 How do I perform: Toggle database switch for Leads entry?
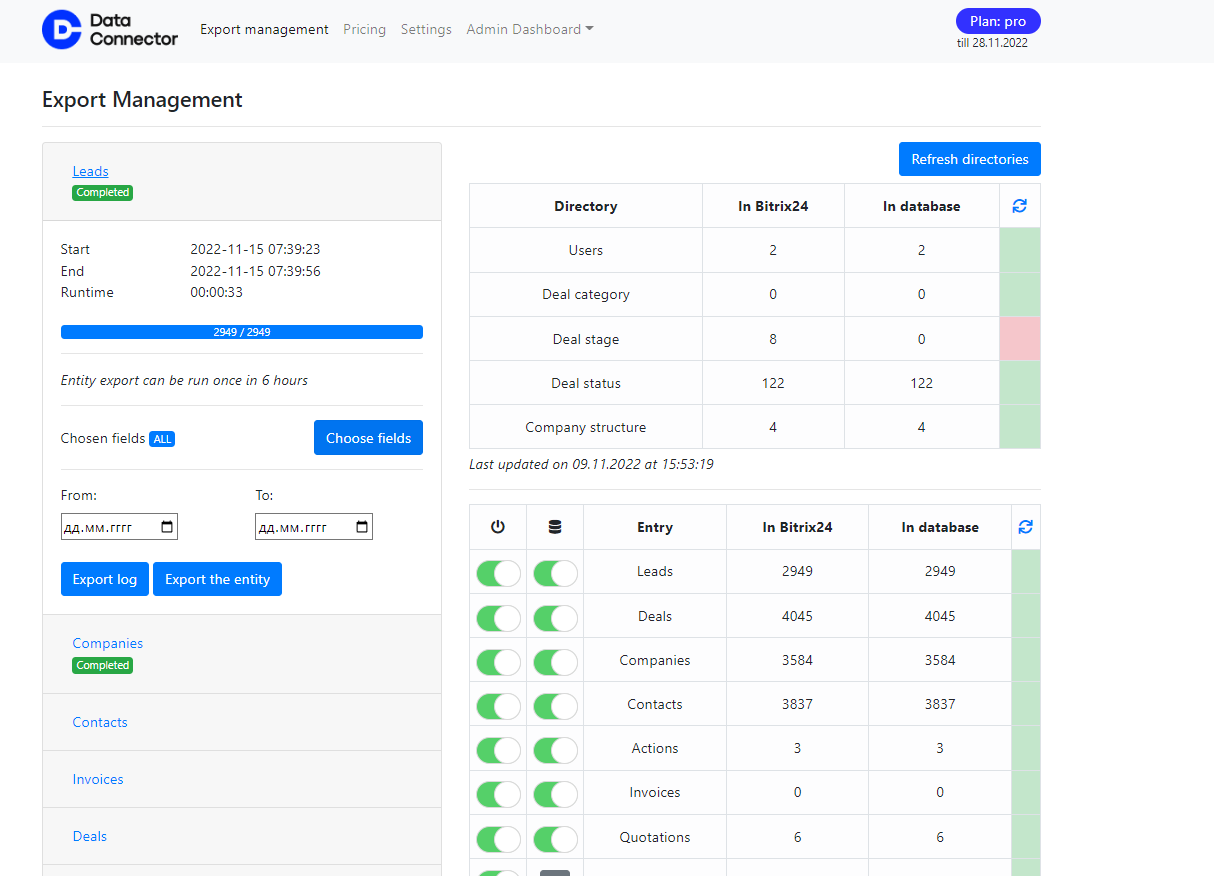coord(555,573)
